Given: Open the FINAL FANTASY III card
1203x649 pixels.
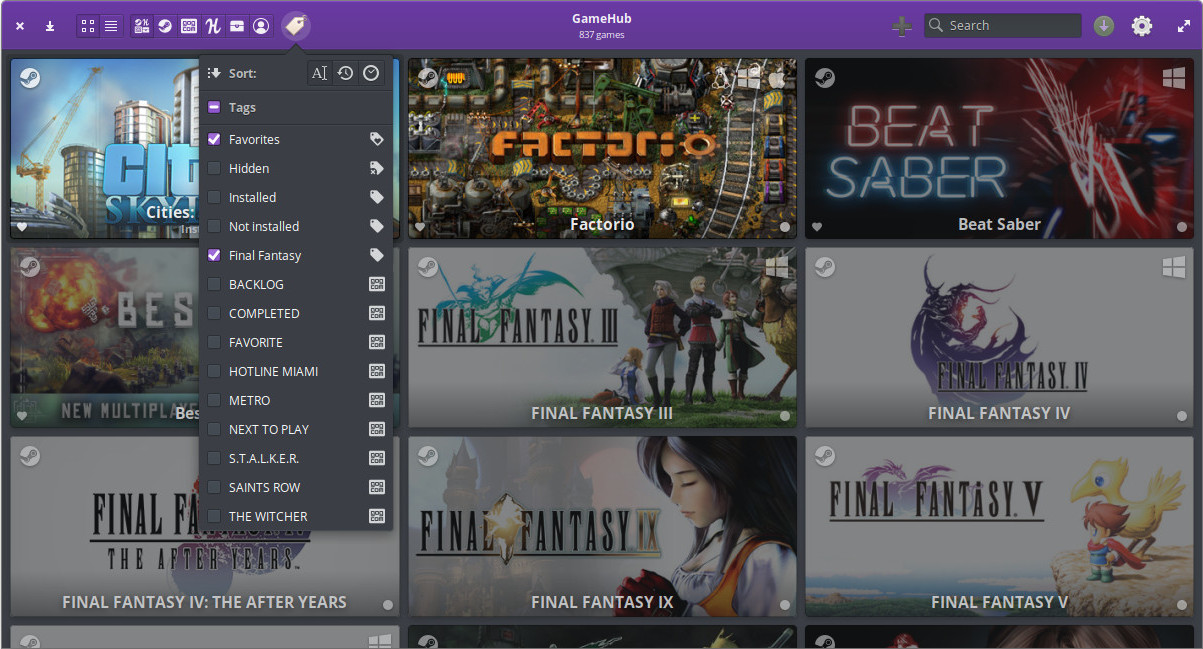Looking at the screenshot, I should point(602,337).
